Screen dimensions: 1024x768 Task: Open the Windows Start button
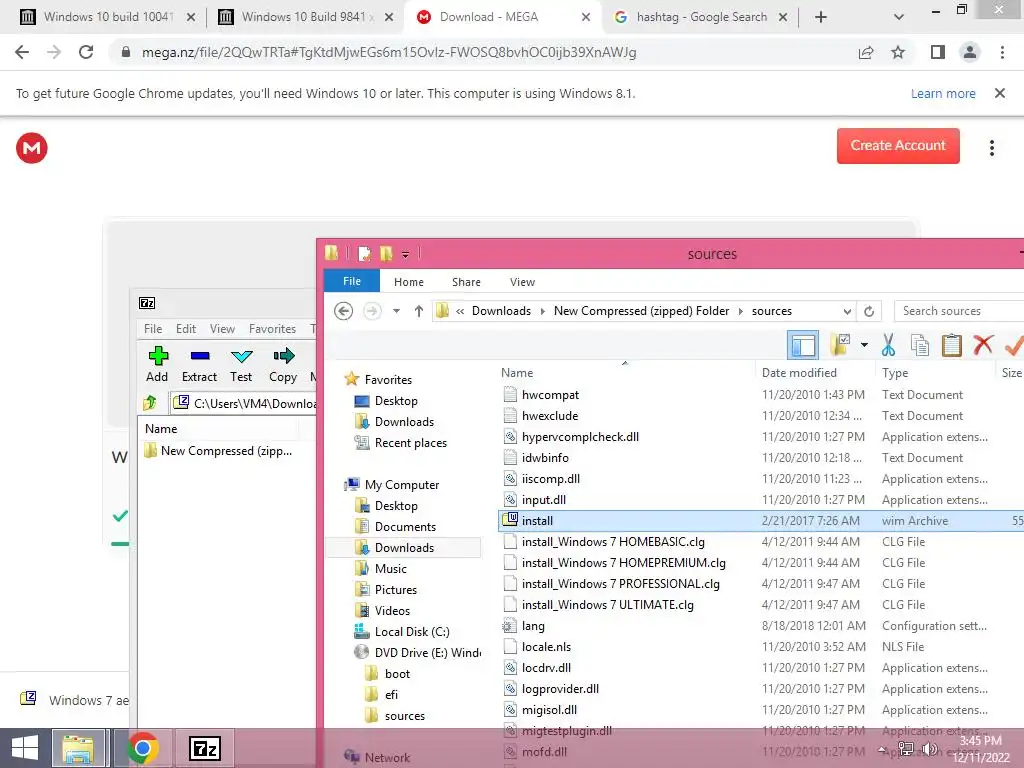click(x=25, y=748)
